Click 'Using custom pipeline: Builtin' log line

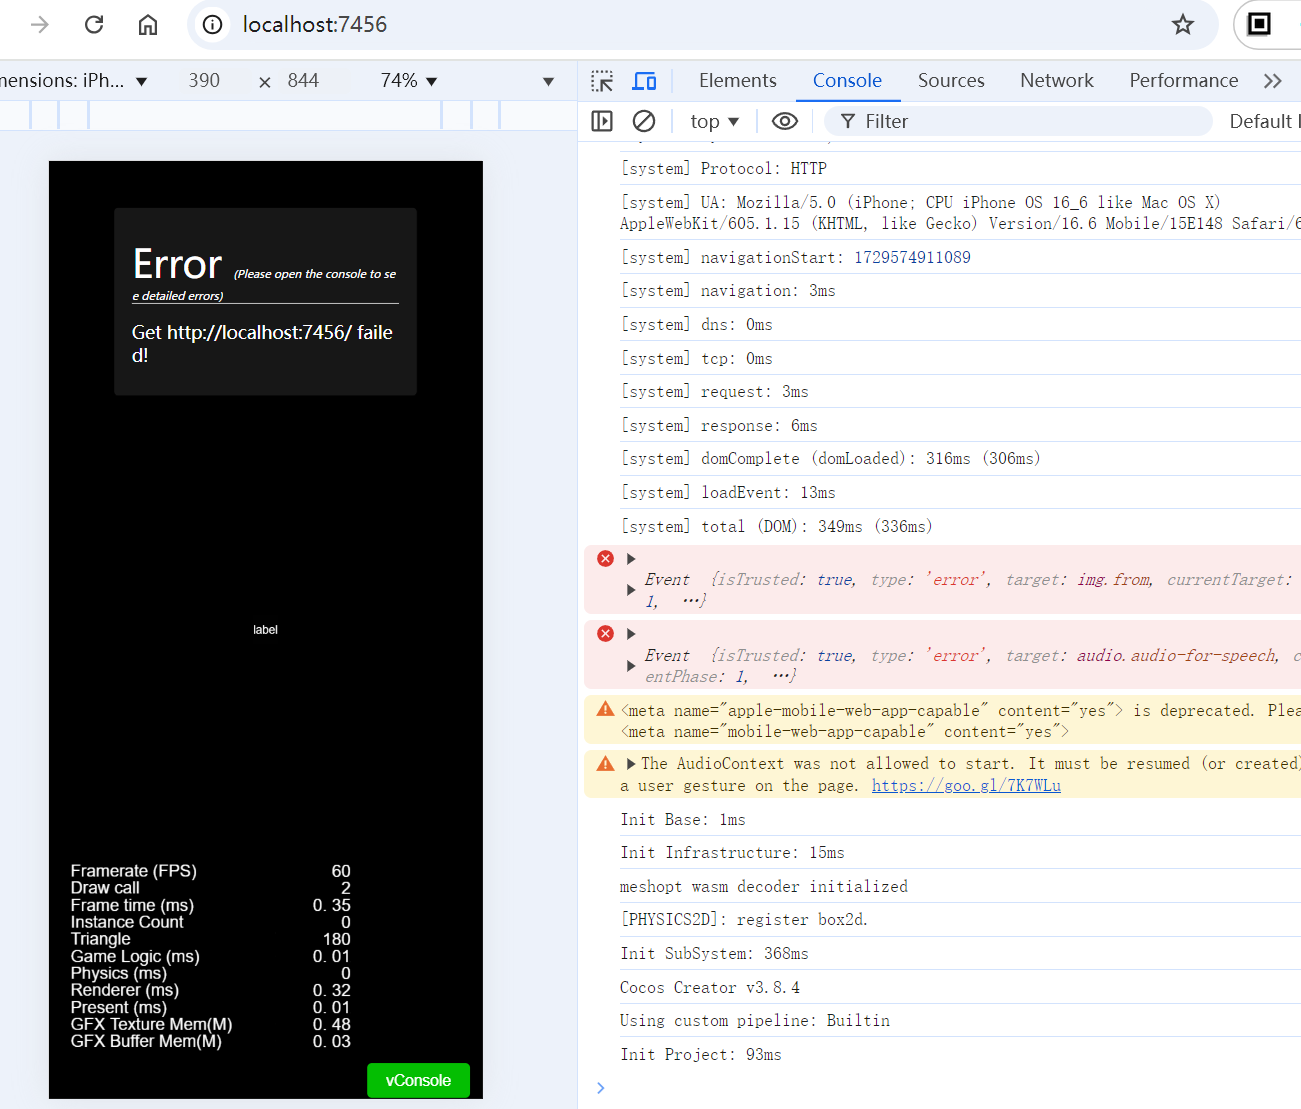[x=755, y=1021]
